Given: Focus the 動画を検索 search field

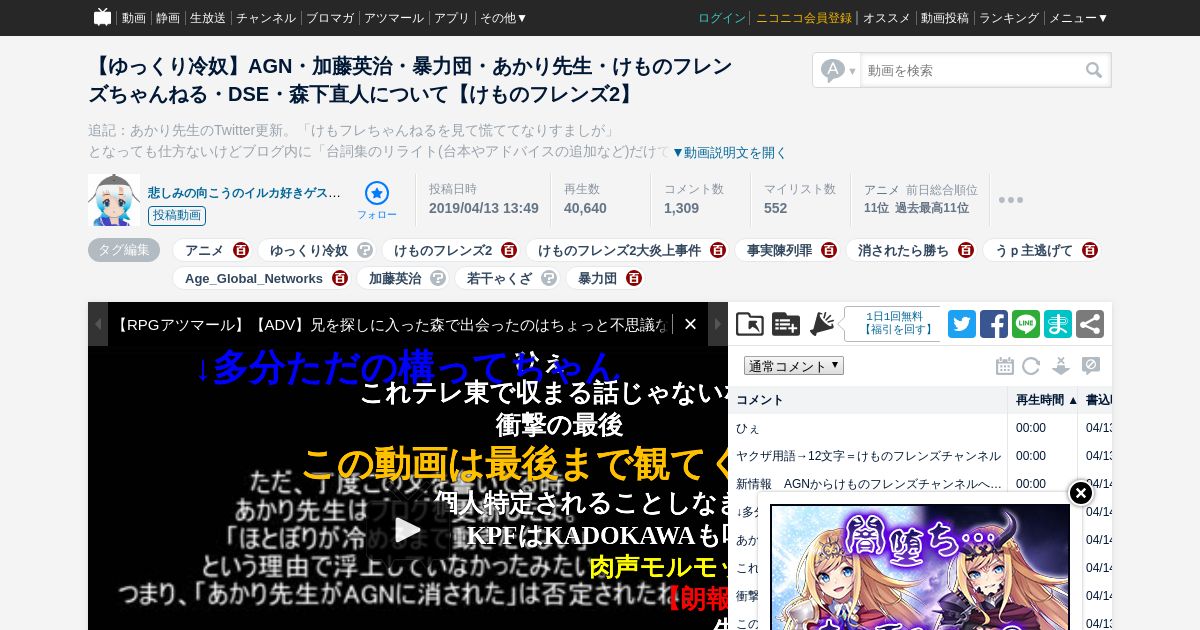Looking at the screenshot, I should (972, 70).
